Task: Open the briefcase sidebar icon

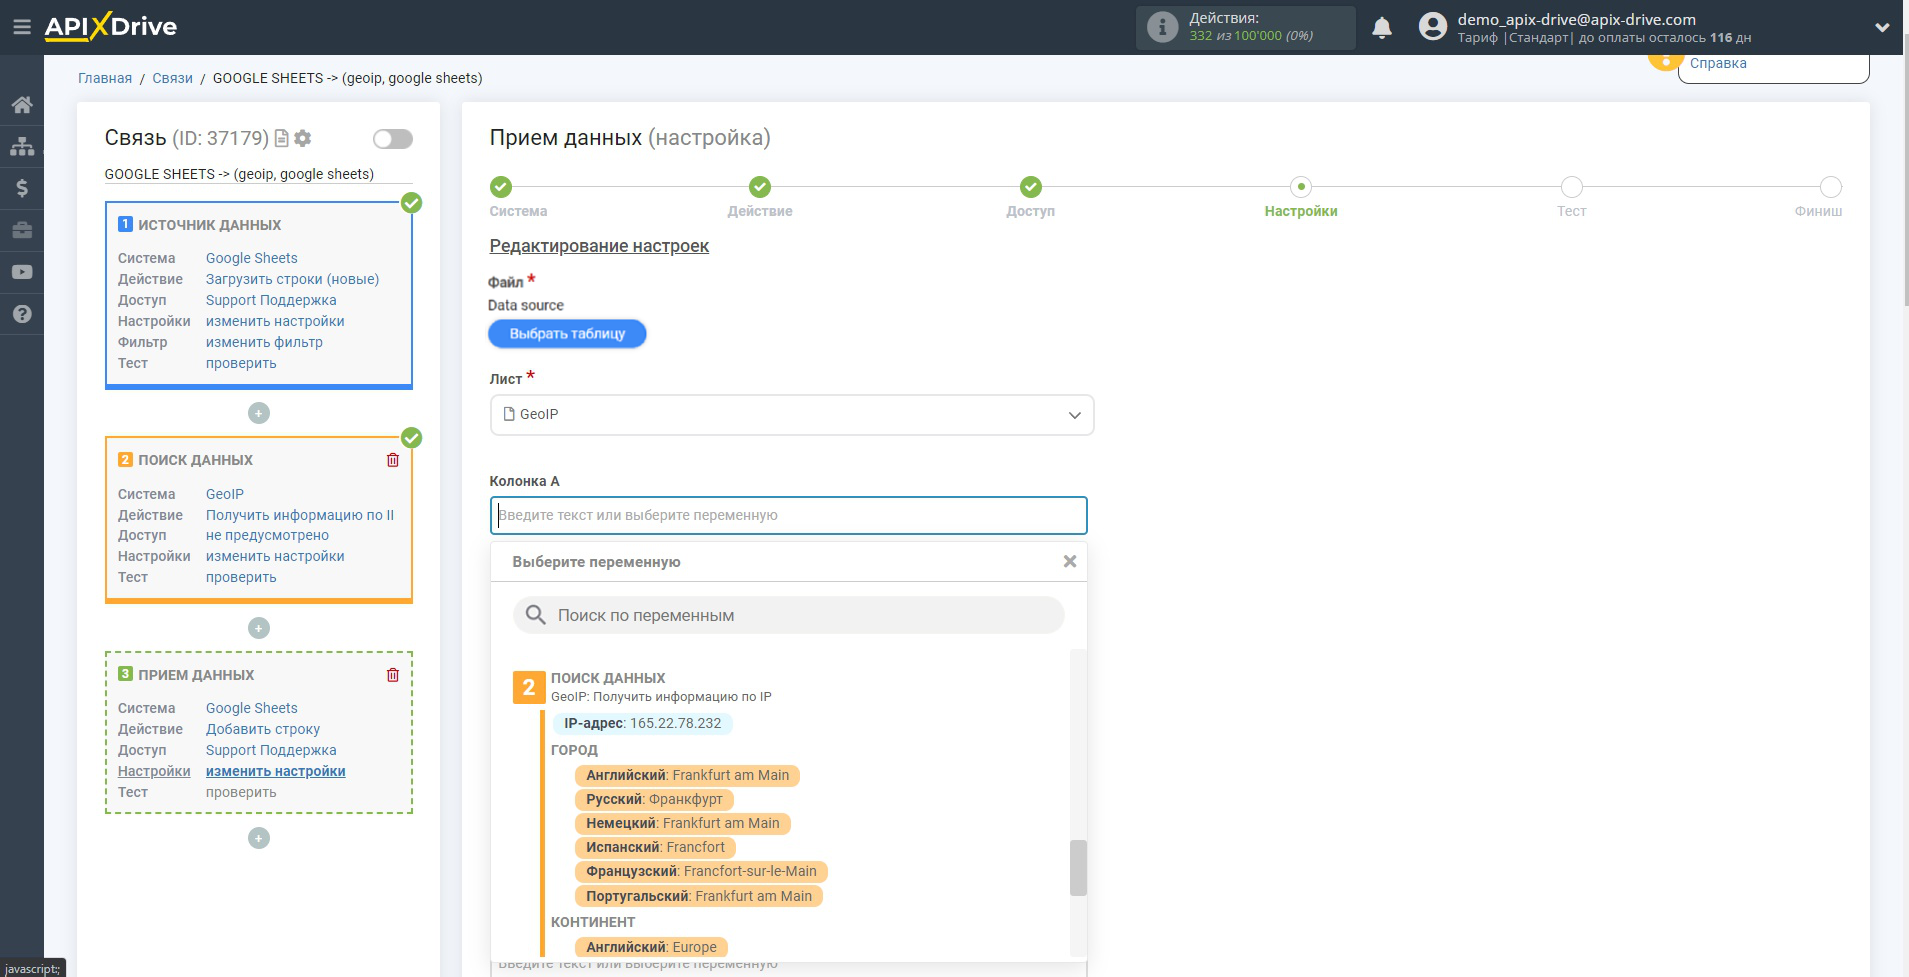Action: [22, 230]
